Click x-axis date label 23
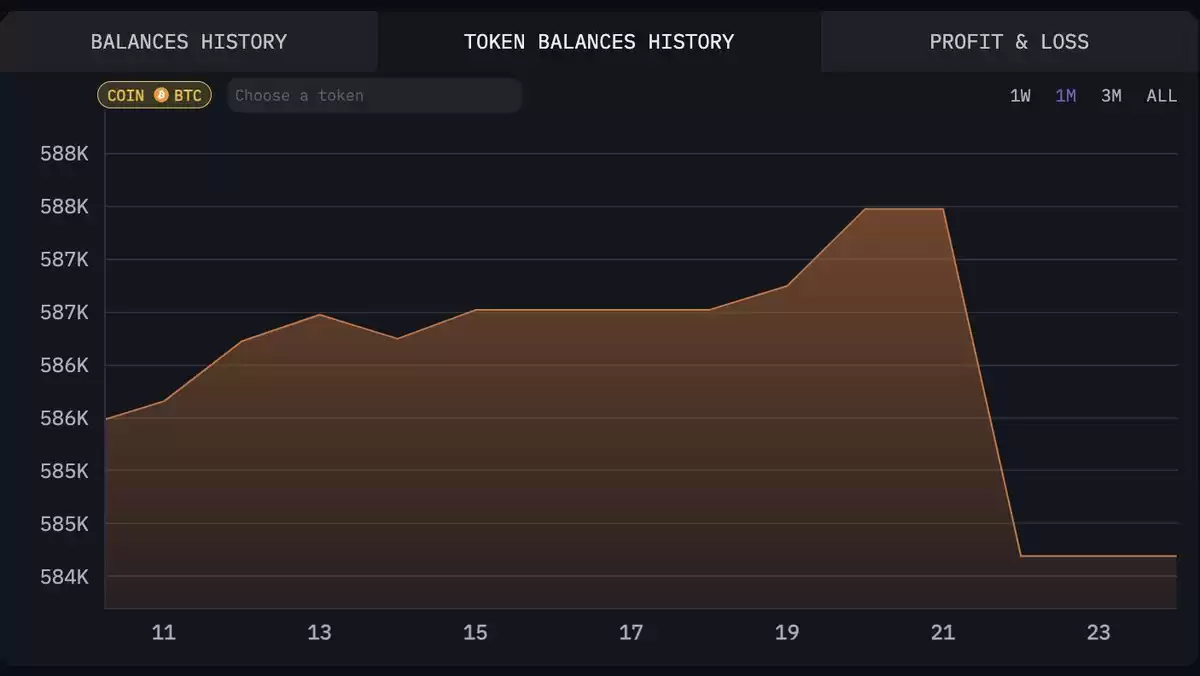This screenshot has height=676, width=1200. click(1099, 632)
